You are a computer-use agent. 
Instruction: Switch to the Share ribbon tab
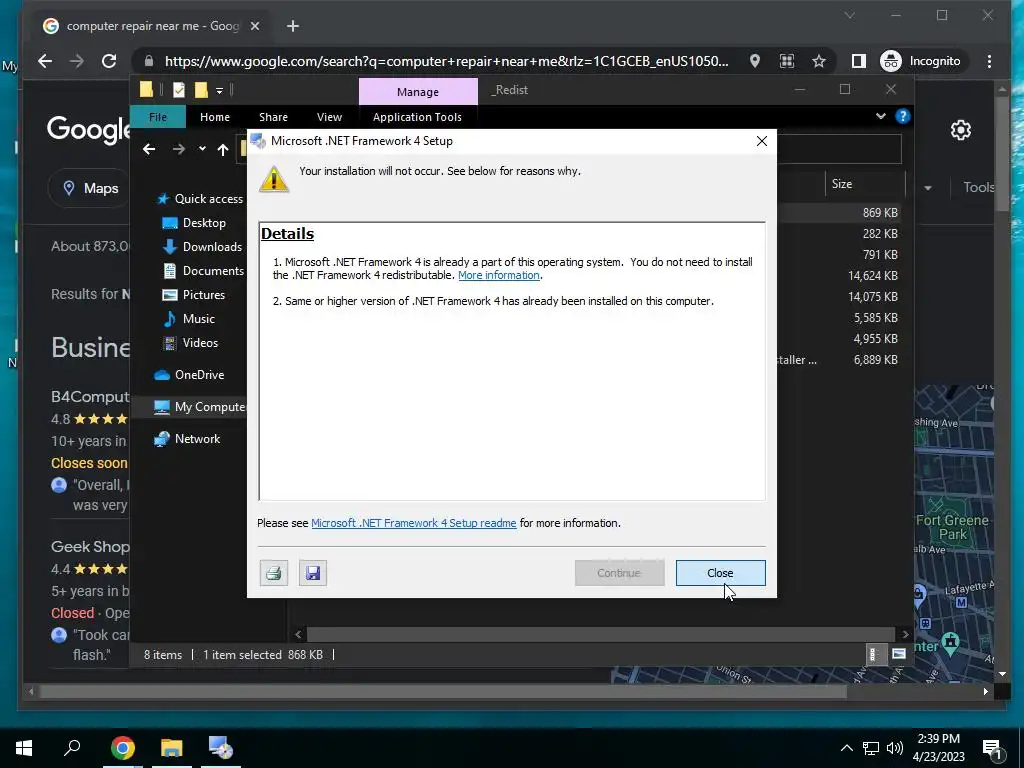pos(273,117)
